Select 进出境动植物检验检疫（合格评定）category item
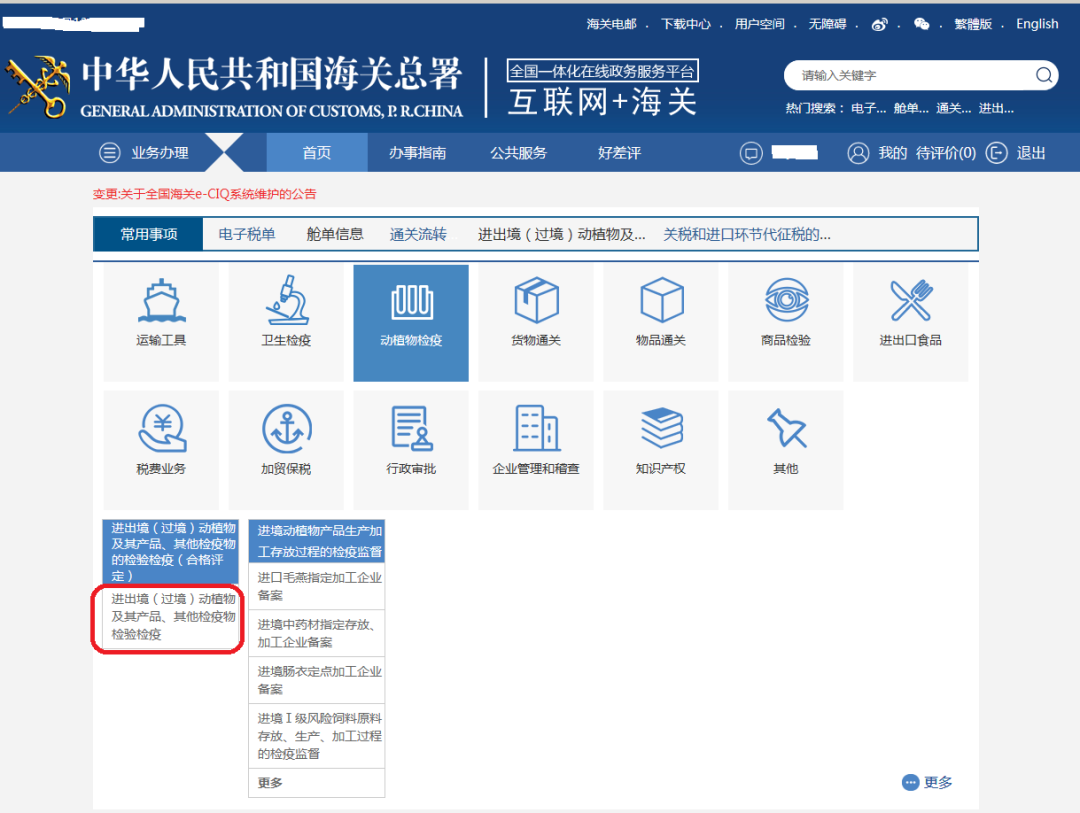Viewport: 1080px width, 813px height. 171,552
